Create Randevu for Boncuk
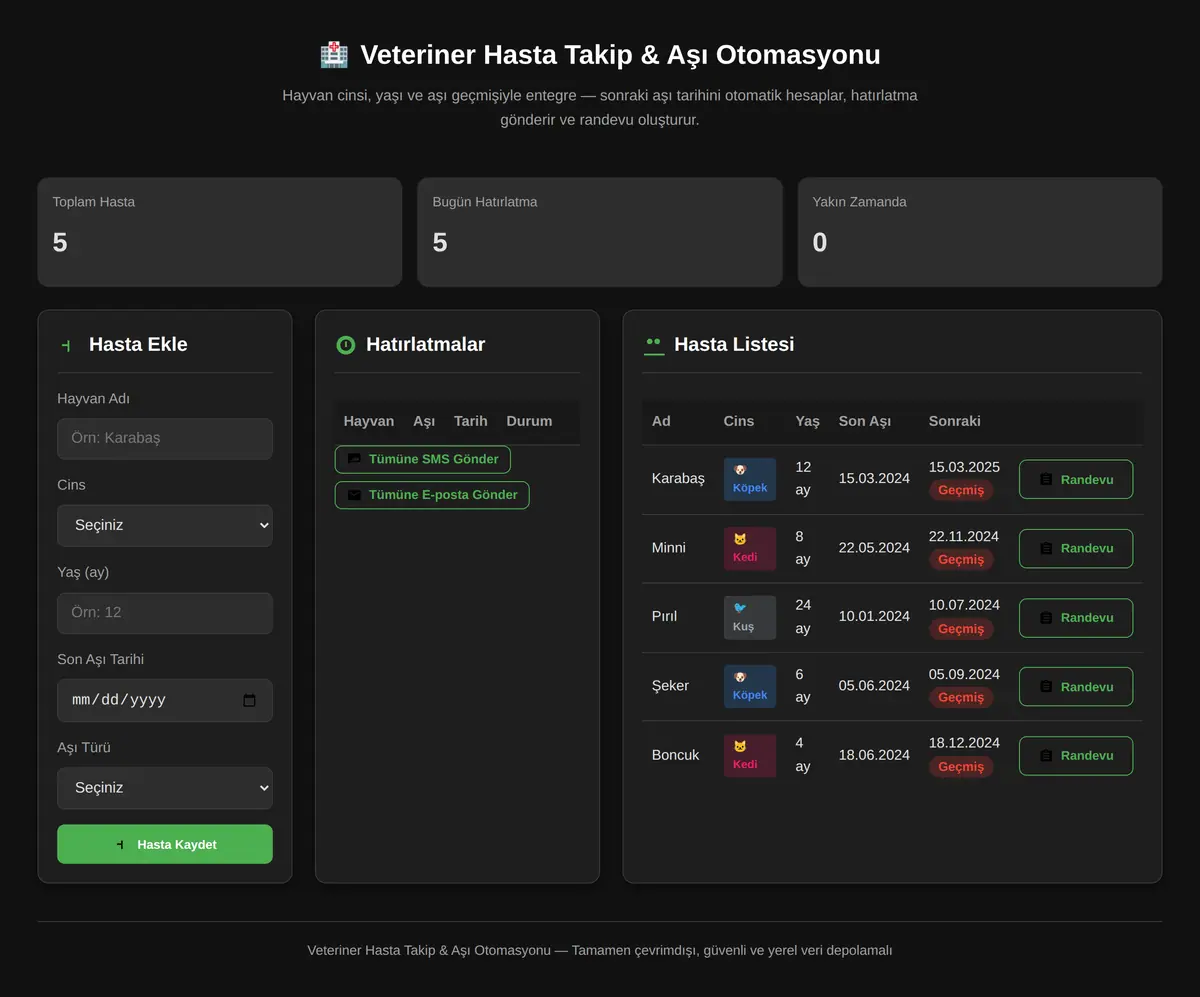 click(1076, 756)
